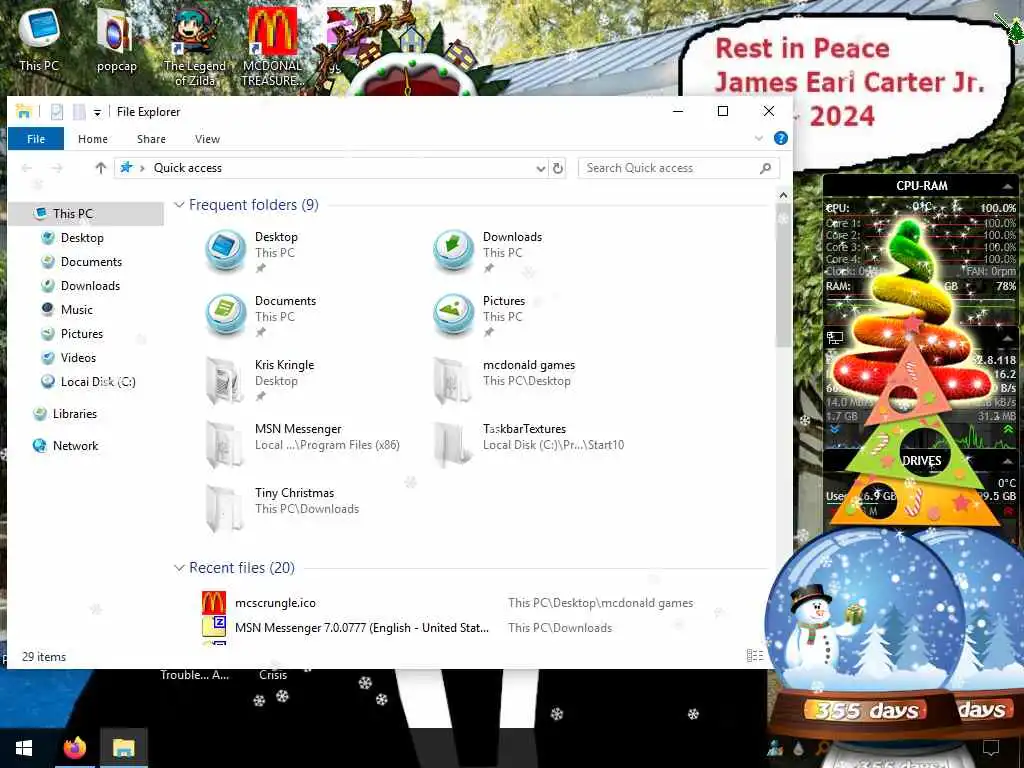
Task: Click the search magnifier icon
Action: (765, 168)
